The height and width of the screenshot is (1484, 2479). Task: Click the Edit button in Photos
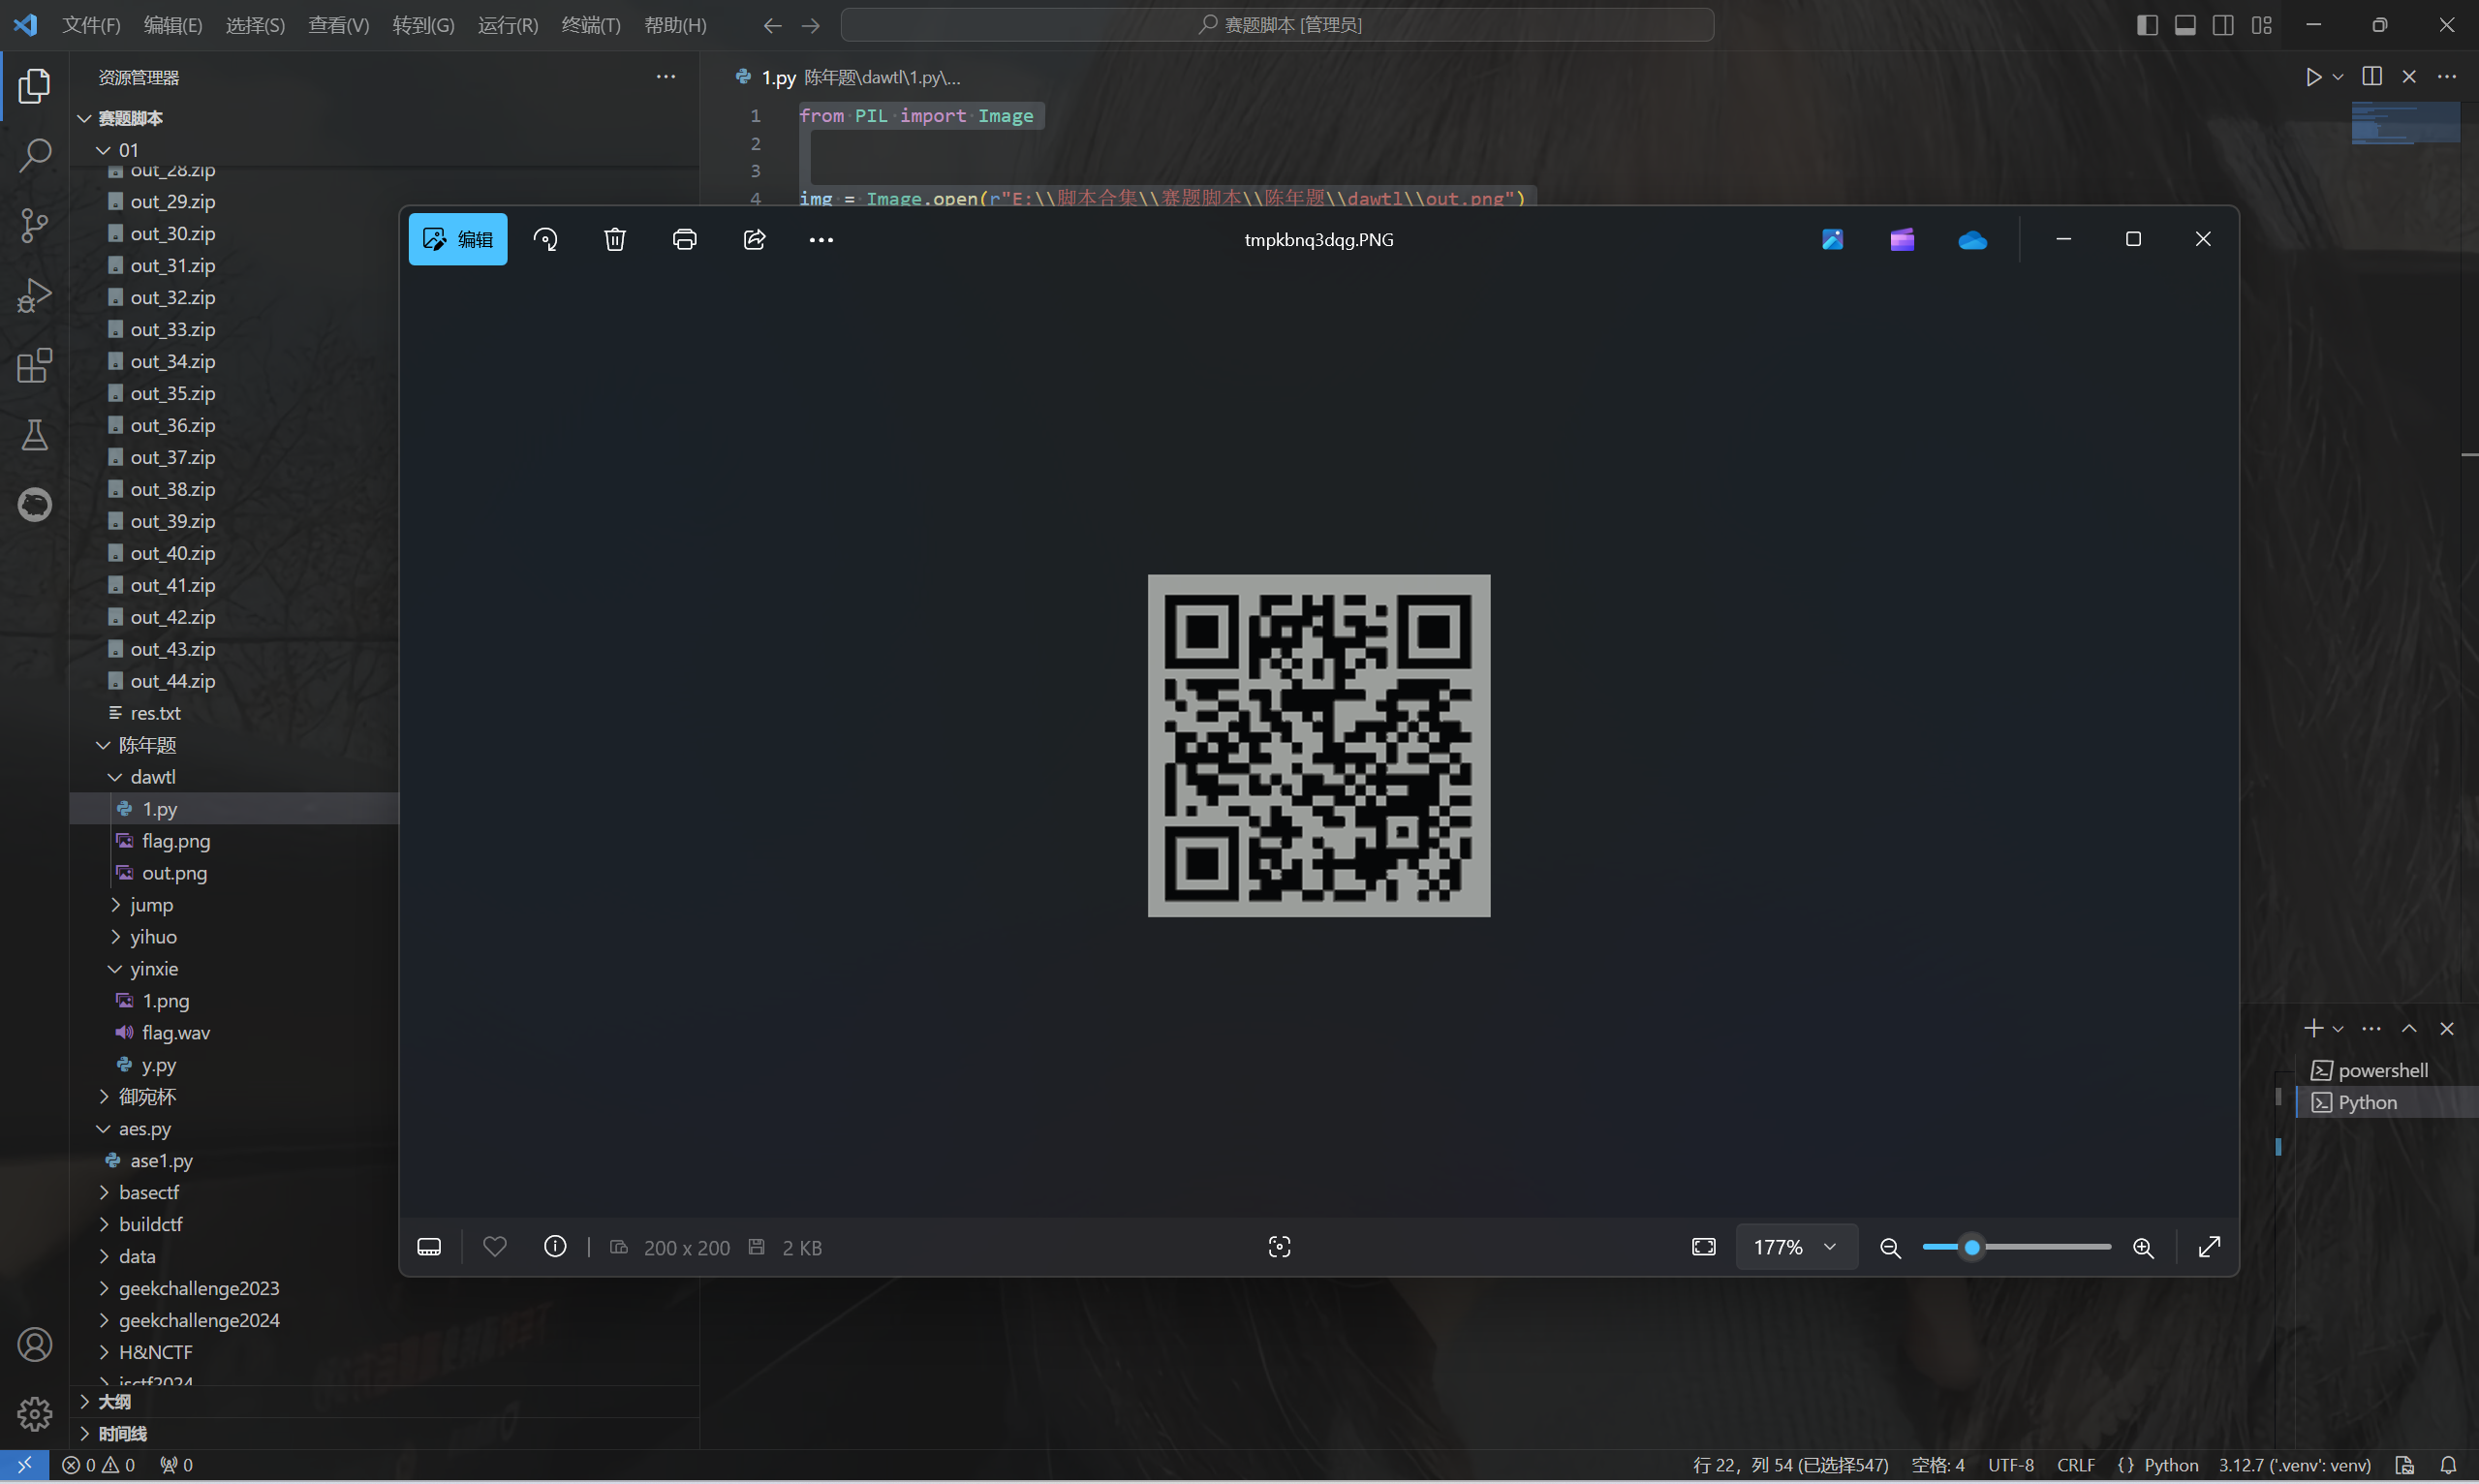click(458, 239)
